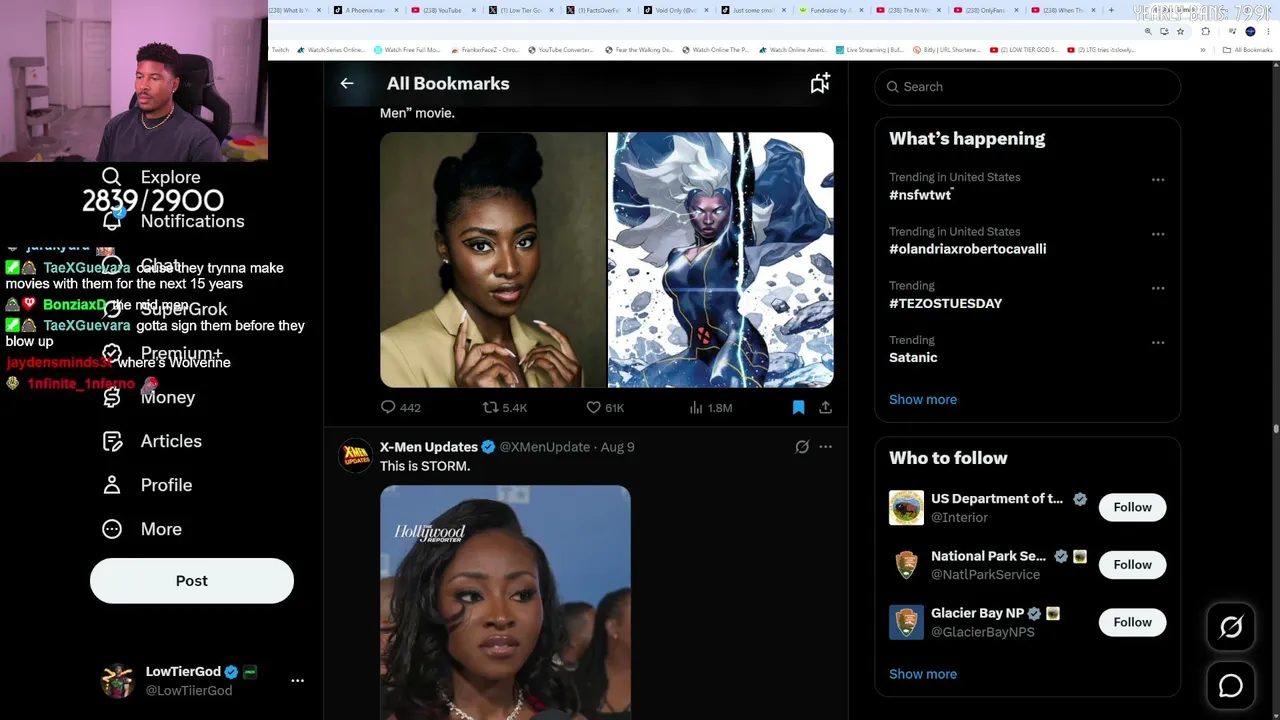1280x720 pixels.
Task: Open National Park Service avatar
Action: (x=907, y=565)
